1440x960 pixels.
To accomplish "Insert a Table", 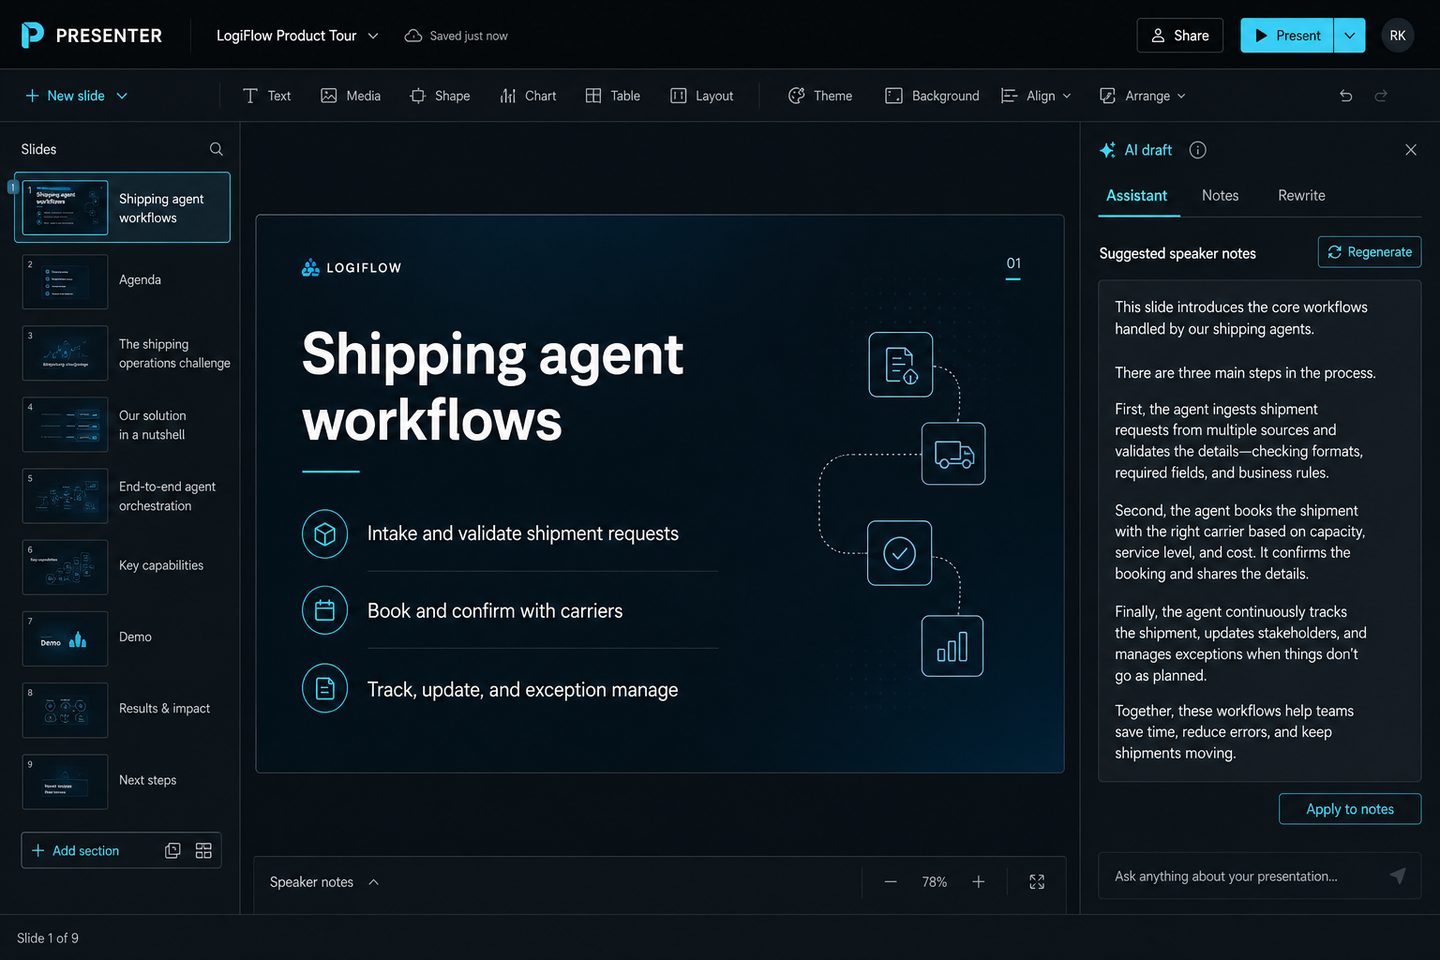I will pyautogui.click(x=613, y=96).
